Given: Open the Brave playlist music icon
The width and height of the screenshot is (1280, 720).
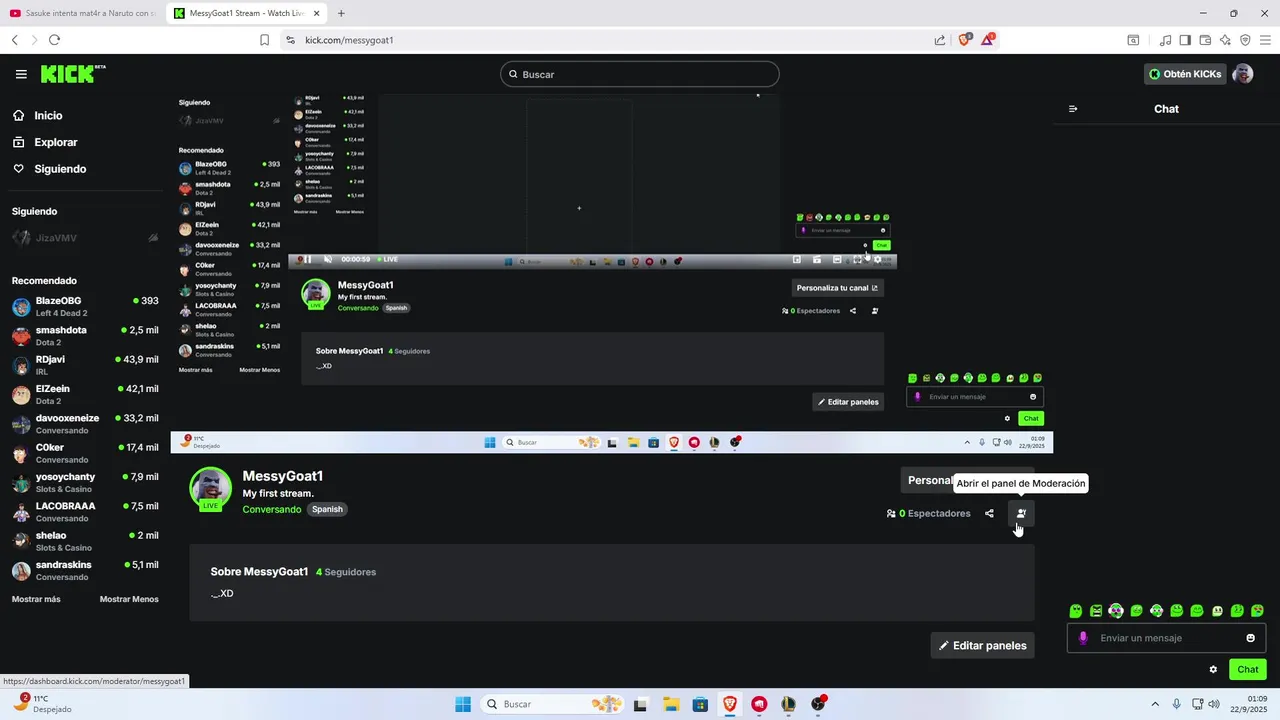Looking at the screenshot, I should pos(1165,40).
